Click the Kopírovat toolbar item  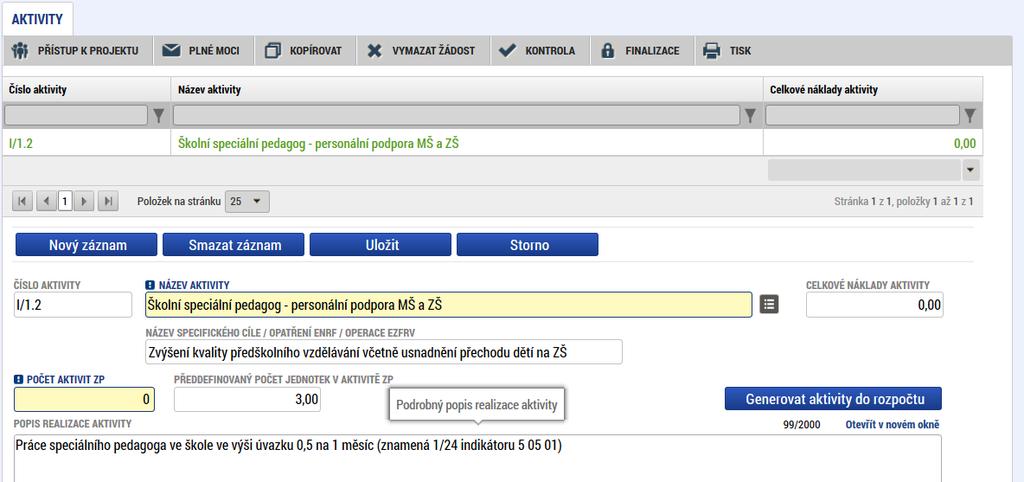pos(306,51)
